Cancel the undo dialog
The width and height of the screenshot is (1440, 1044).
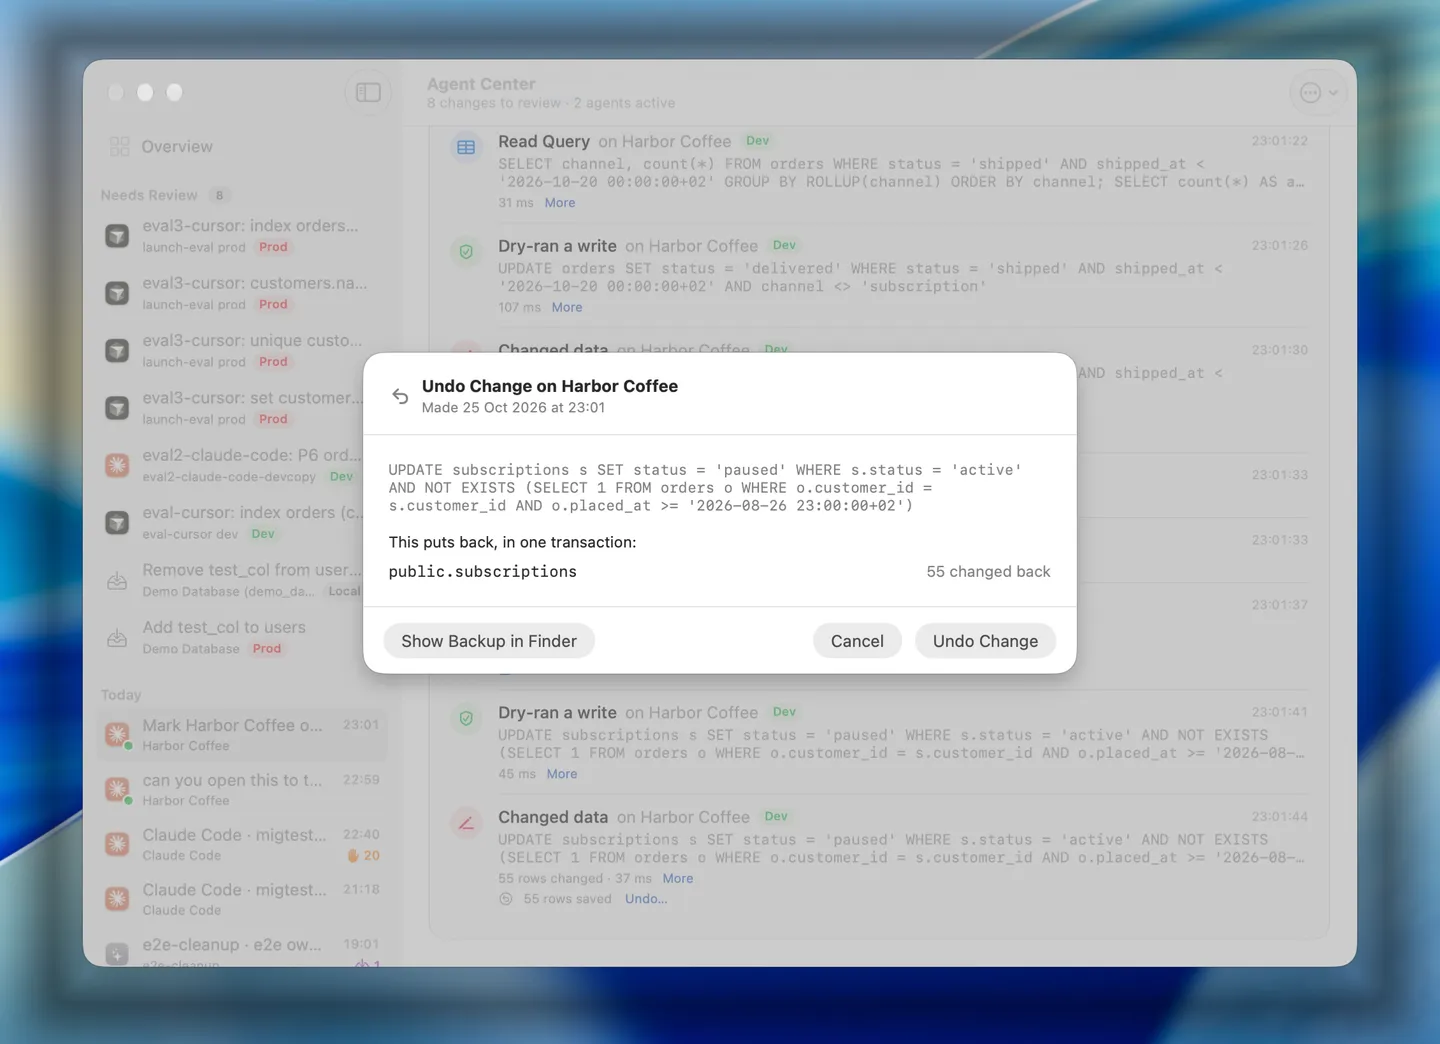click(857, 641)
